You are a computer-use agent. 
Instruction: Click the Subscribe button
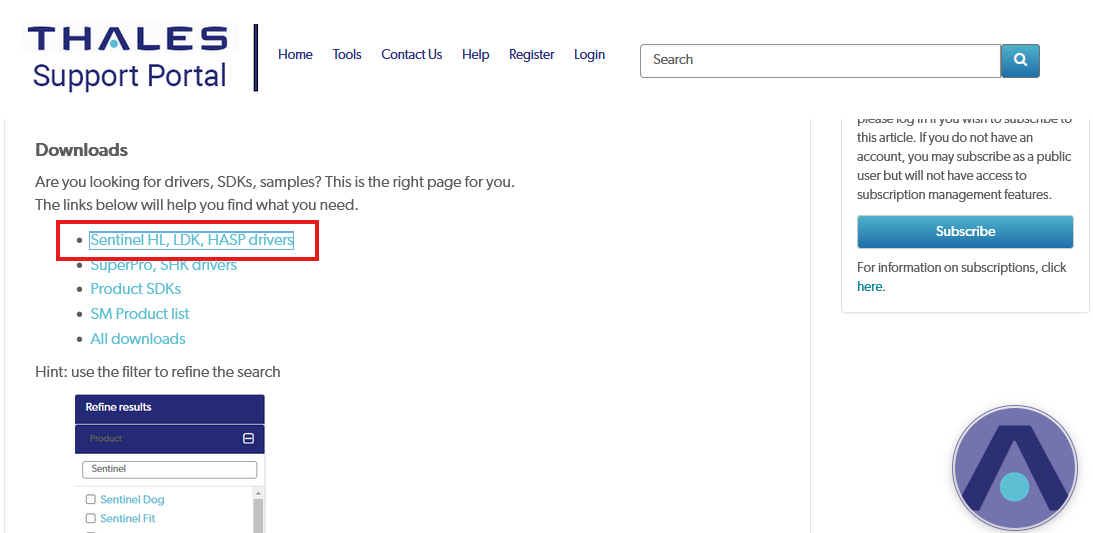965,231
